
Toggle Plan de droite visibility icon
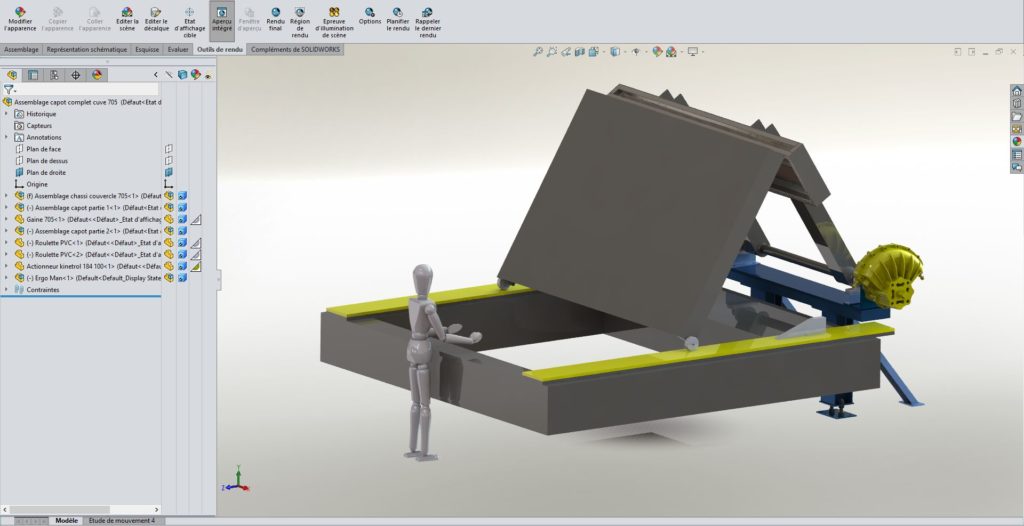coord(169,172)
